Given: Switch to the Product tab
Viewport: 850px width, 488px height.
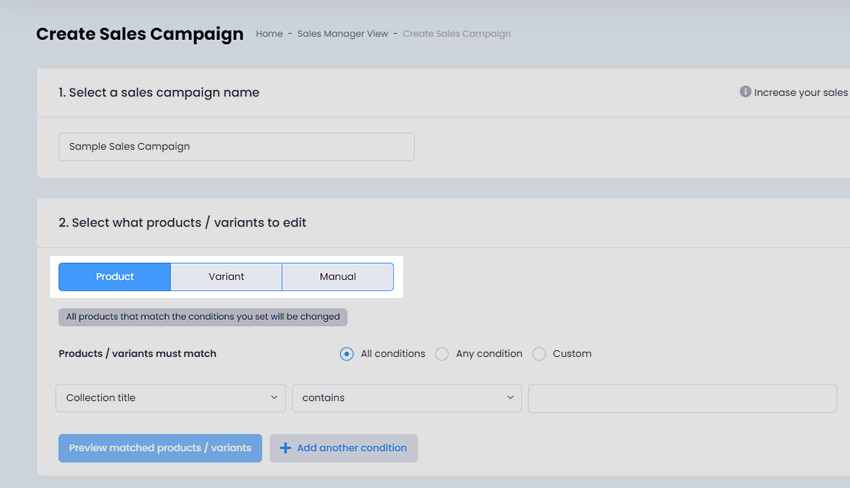Looking at the screenshot, I should click(x=115, y=277).
